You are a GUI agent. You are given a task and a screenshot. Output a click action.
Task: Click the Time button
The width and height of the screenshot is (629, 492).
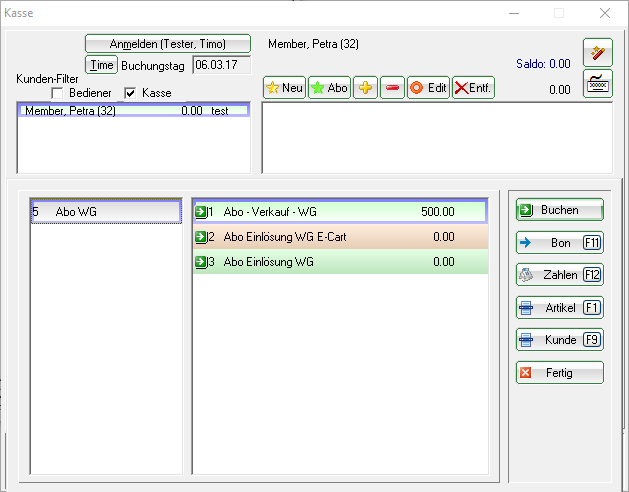coord(101,65)
